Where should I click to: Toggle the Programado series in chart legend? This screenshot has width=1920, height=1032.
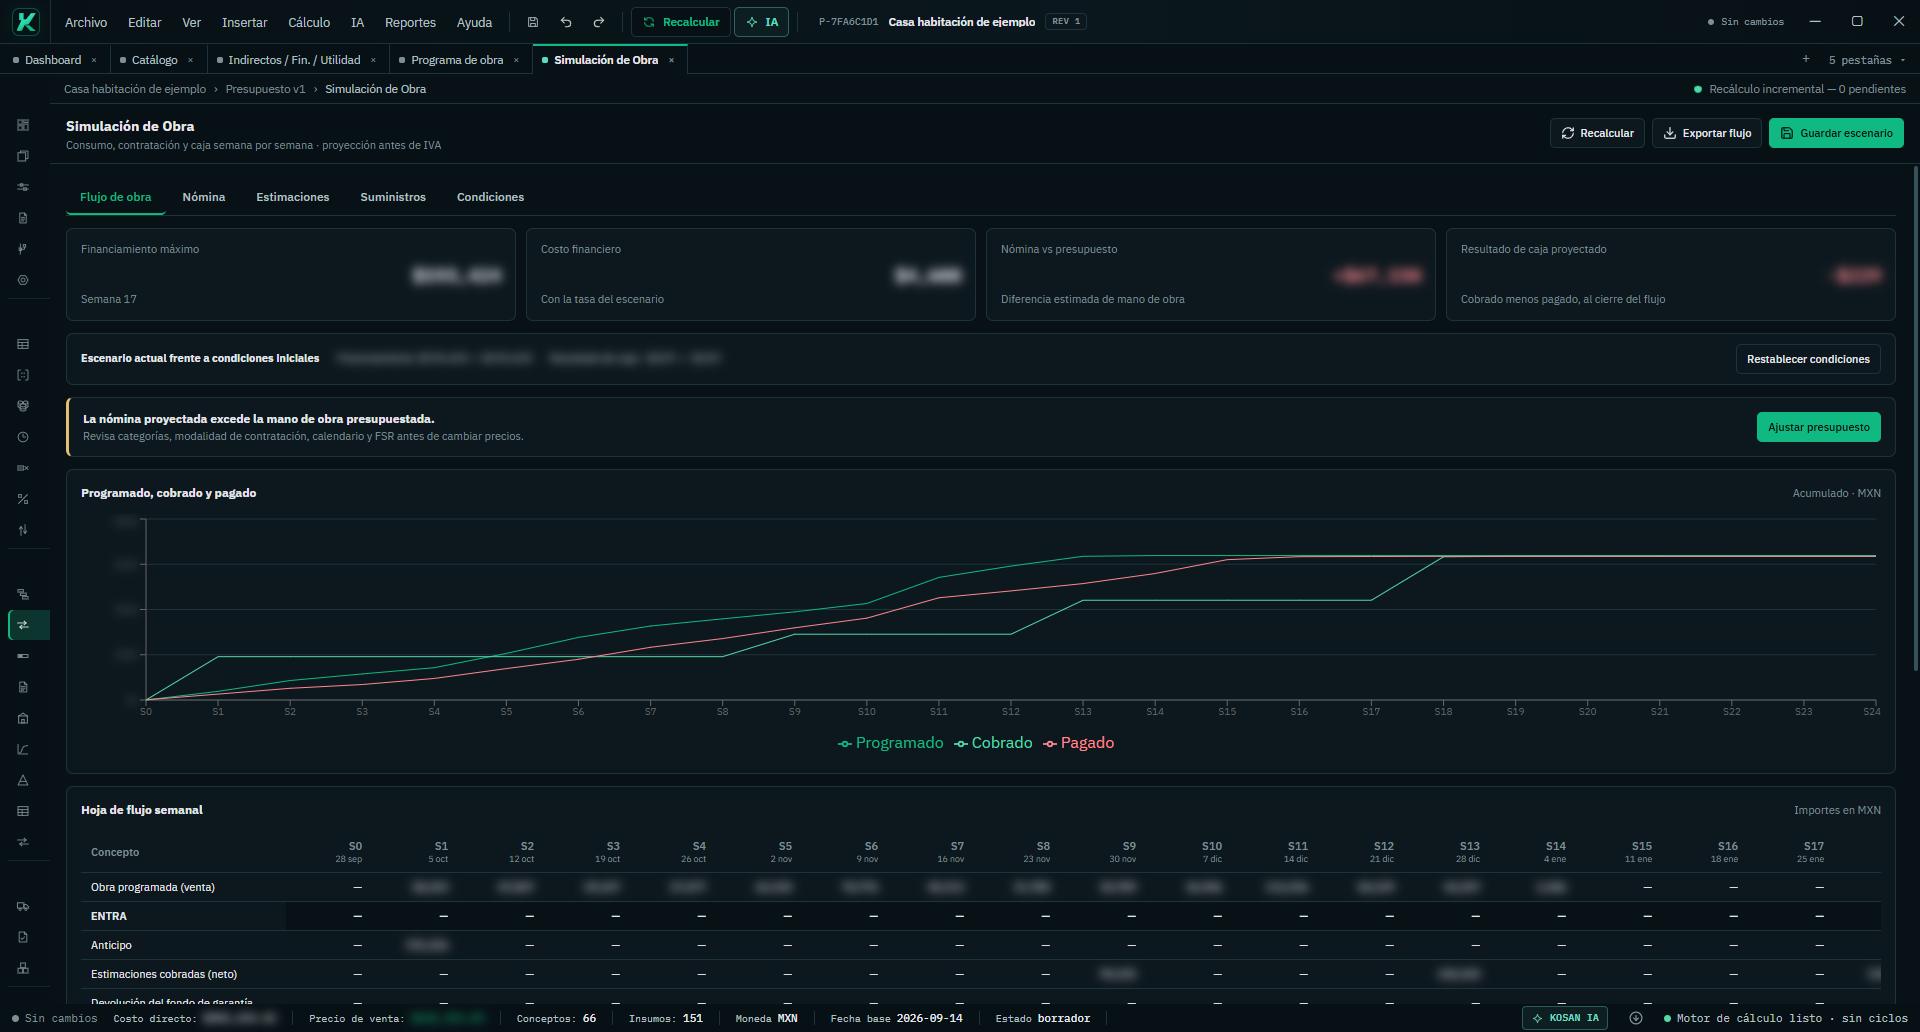890,743
